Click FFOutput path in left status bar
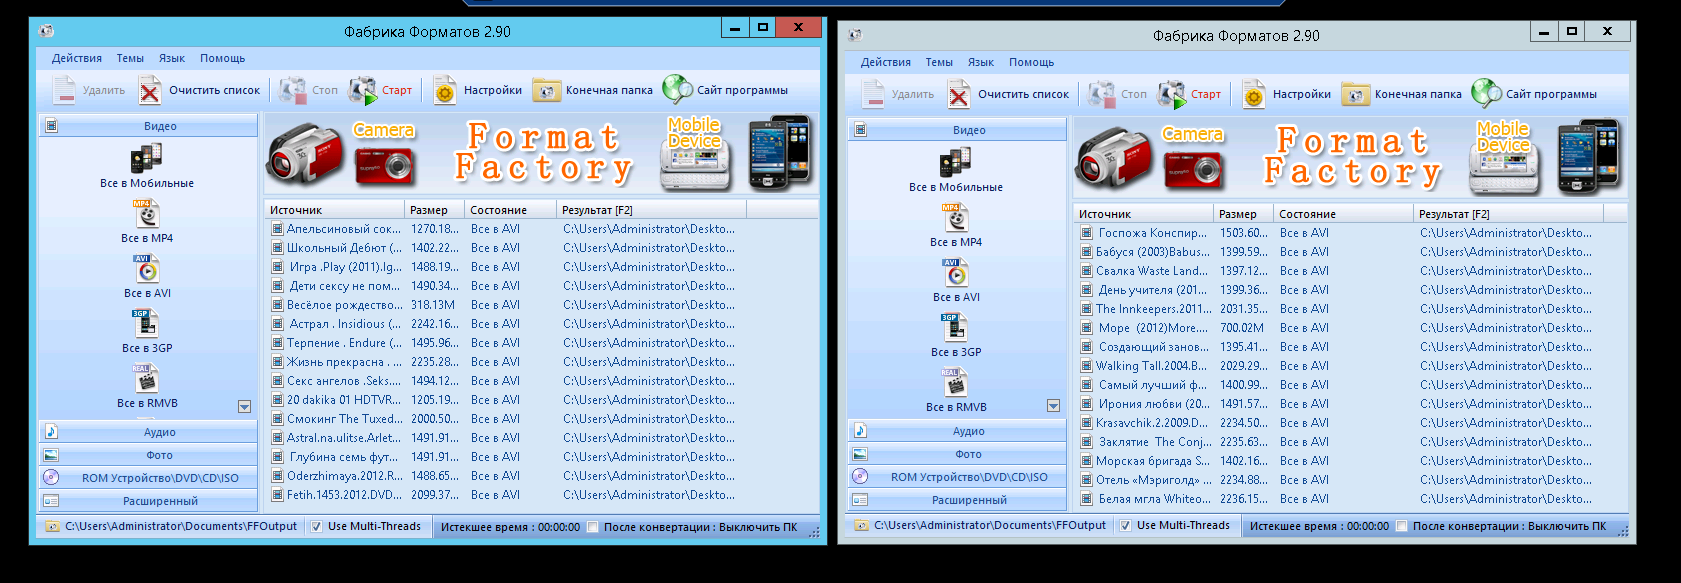 [x=181, y=526]
